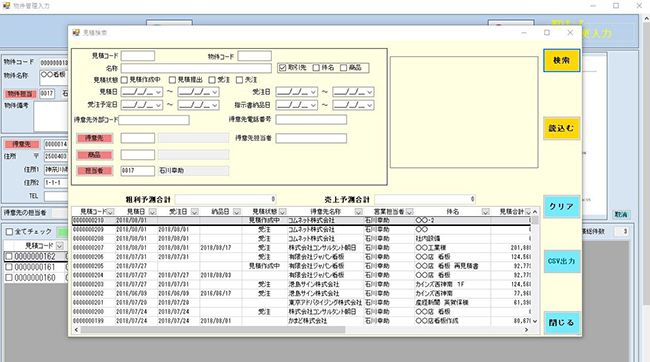The width and height of the screenshot is (650, 362).
Task: Click into the 名称 text field
Action: (196, 68)
